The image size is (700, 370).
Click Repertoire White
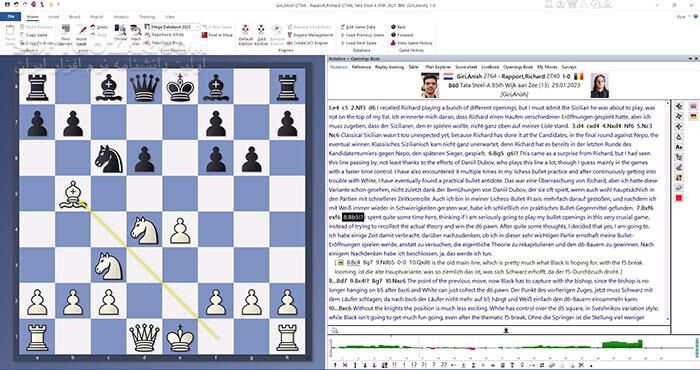(164, 35)
